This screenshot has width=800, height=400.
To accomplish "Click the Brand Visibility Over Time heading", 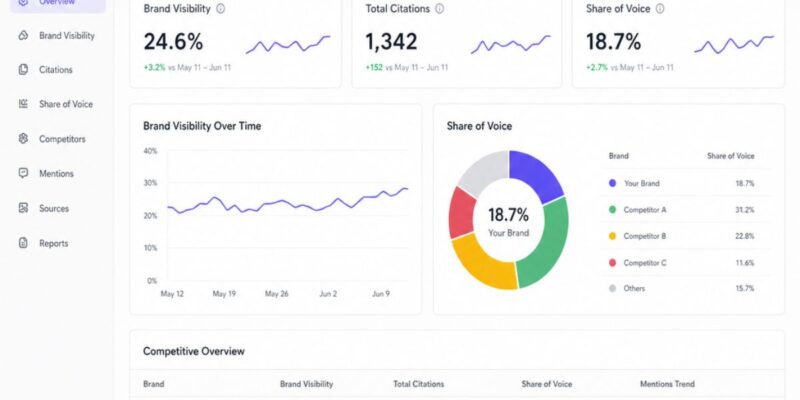I will point(202,126).
